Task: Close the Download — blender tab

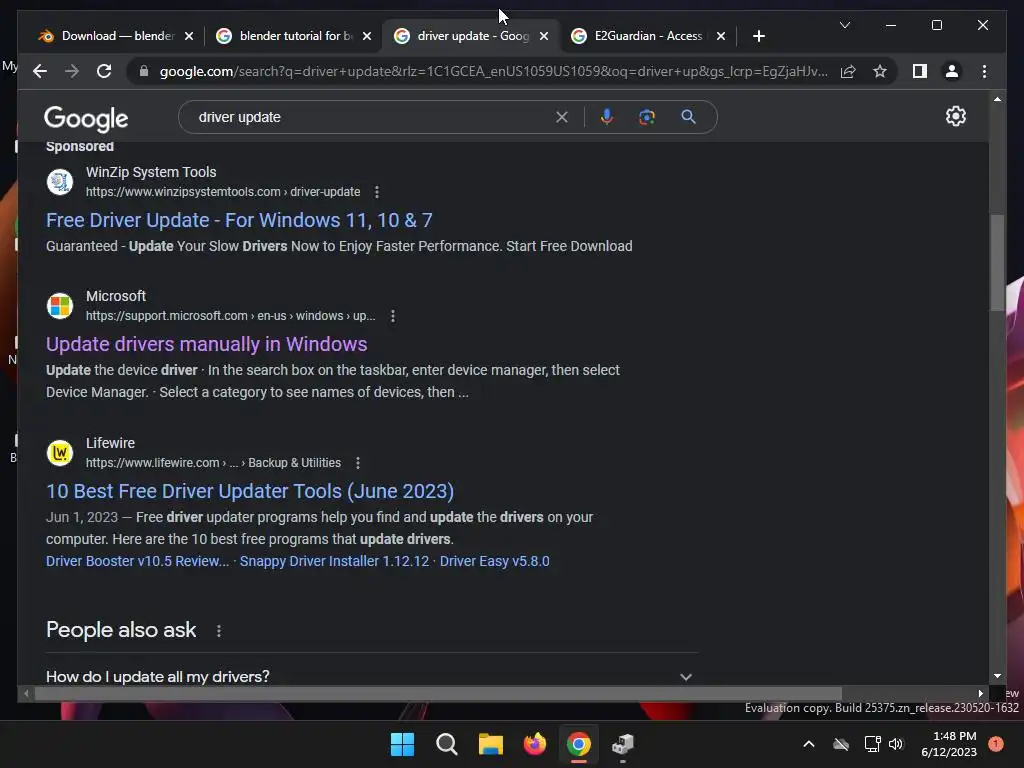Action: click(189, 36)
